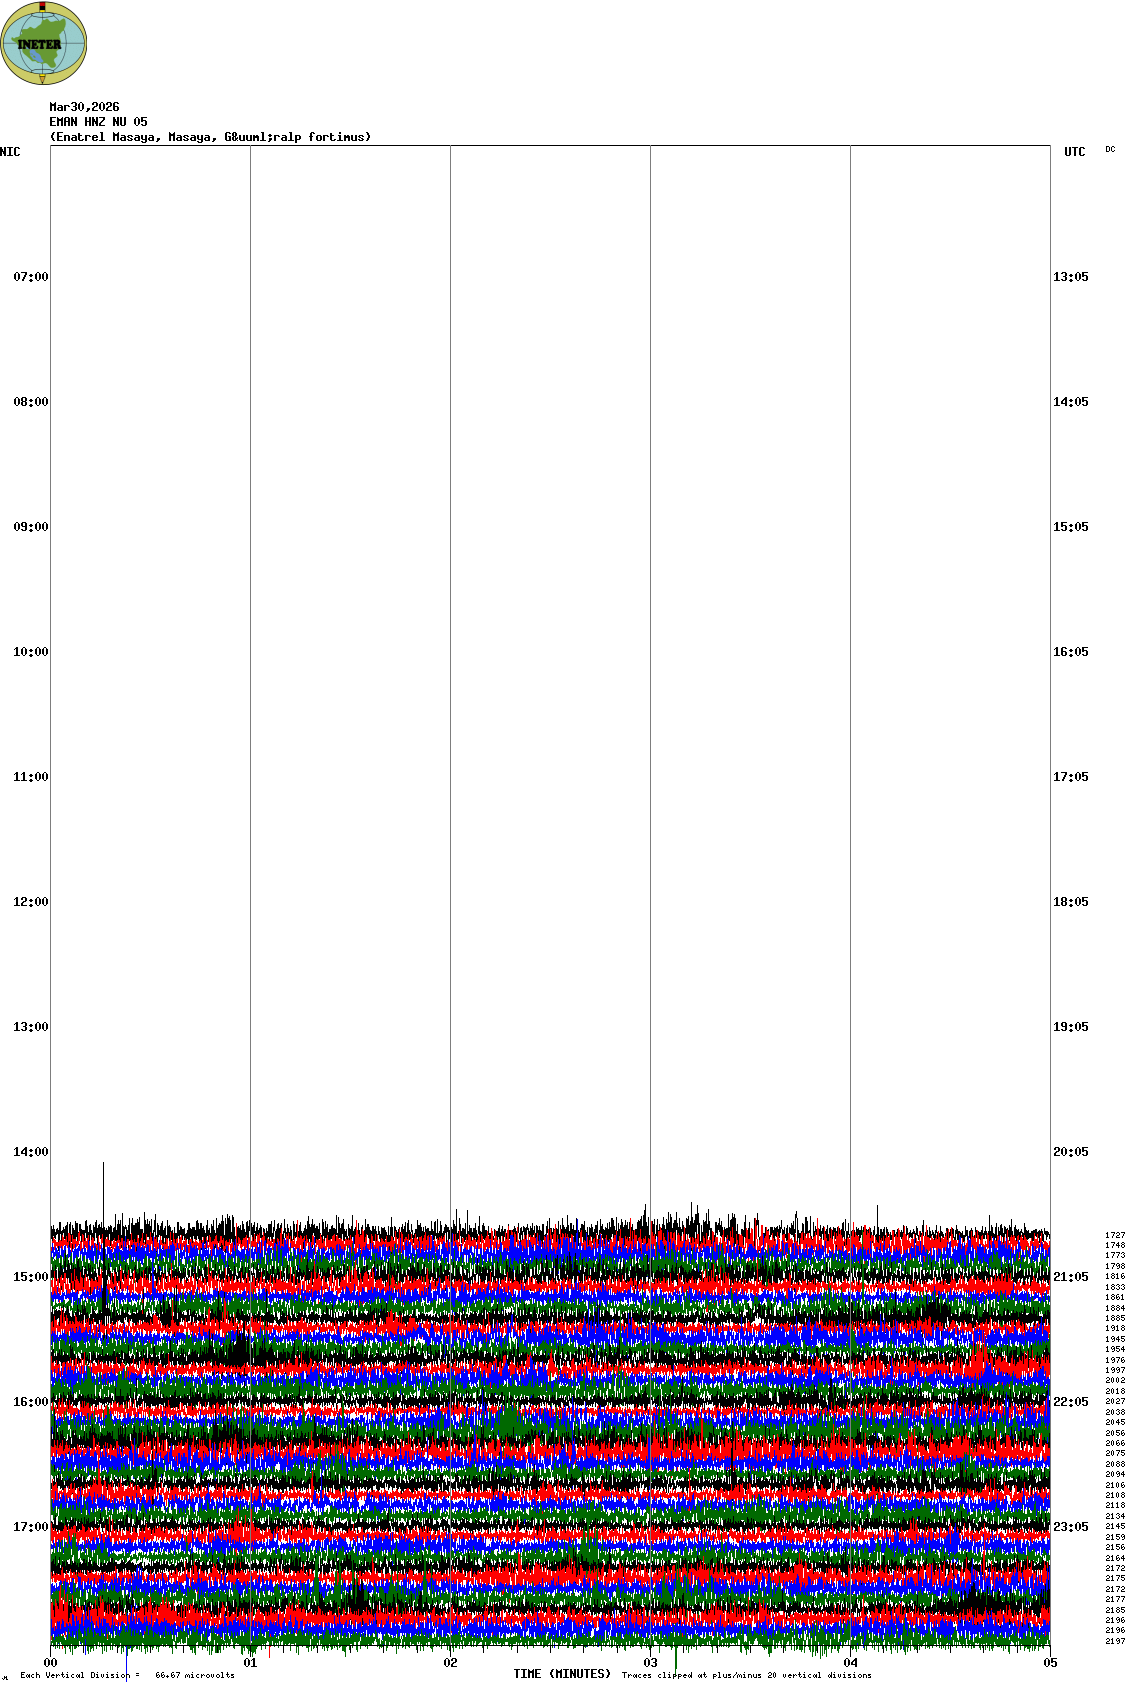
Task: Click the Mar30,2026 date text
Action: [84, 107]
